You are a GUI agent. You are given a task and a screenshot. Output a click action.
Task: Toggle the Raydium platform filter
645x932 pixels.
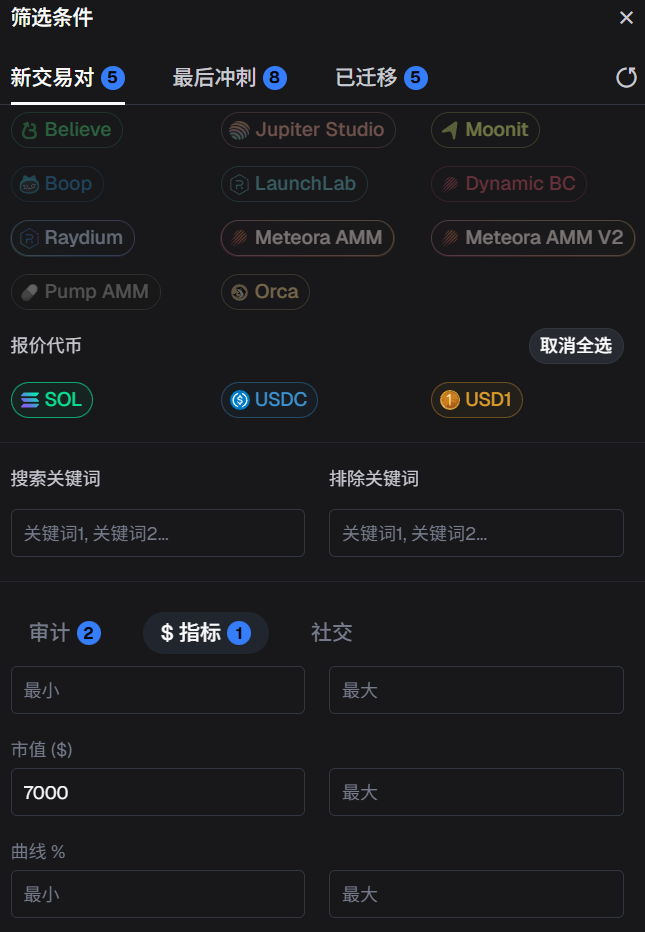pyautogui.click(x=71, y=238)
